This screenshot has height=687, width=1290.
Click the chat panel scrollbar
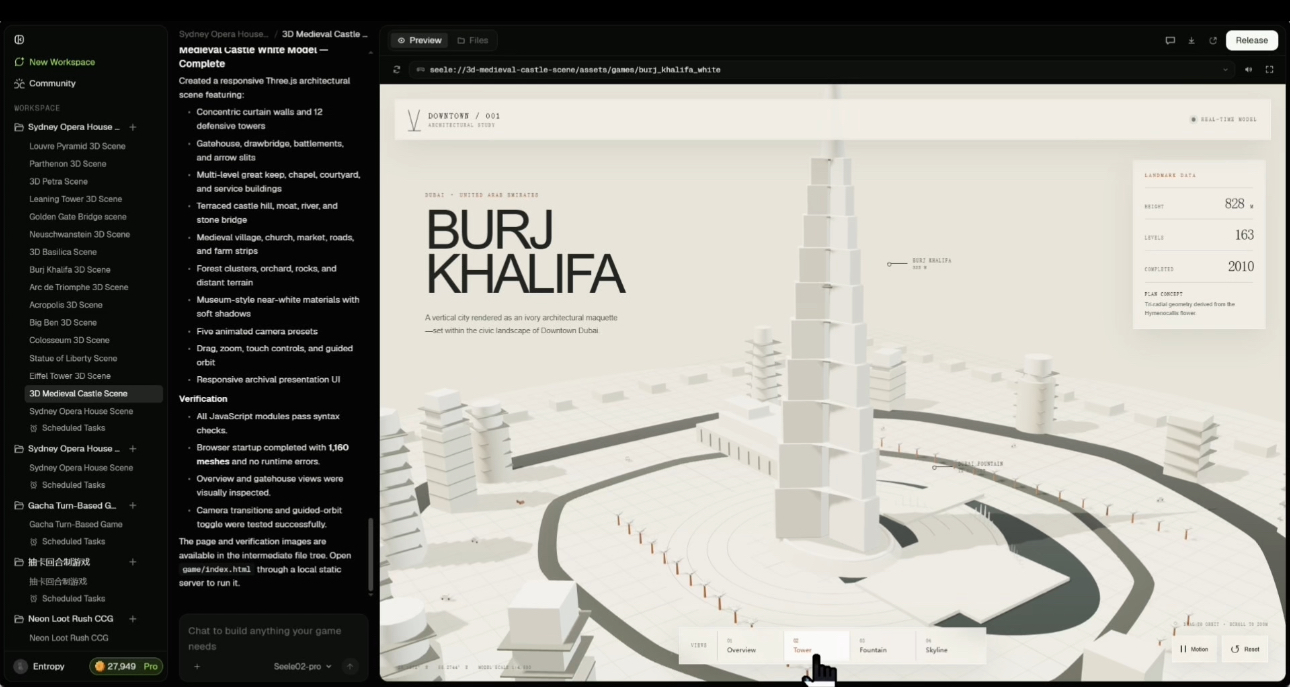(x=371, y=555)
